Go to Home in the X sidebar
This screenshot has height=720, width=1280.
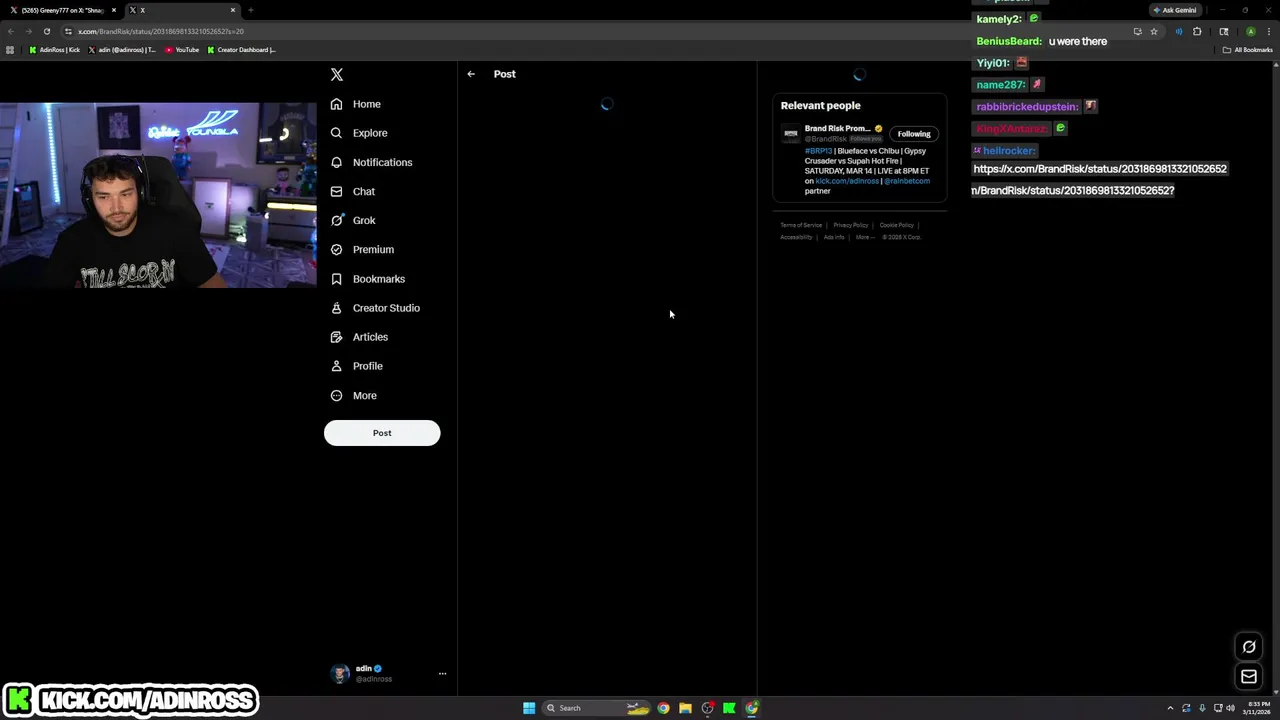pyautogui.click(x=356, y=104)
